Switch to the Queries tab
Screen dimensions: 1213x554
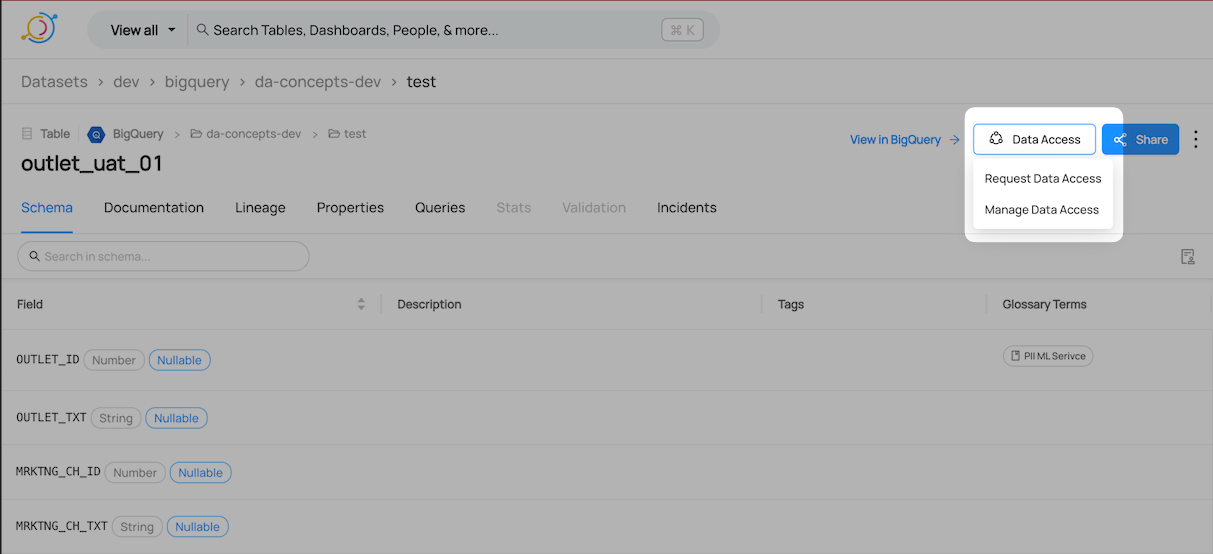[440, 208]
